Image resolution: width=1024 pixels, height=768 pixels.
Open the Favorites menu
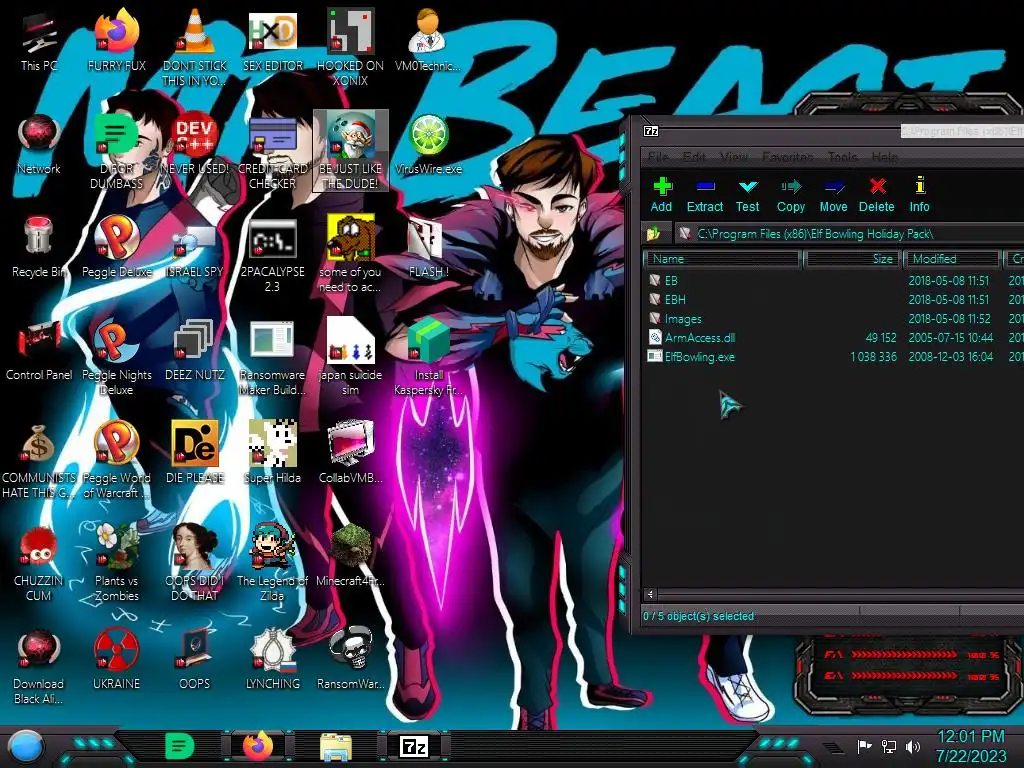pos(788,157)
